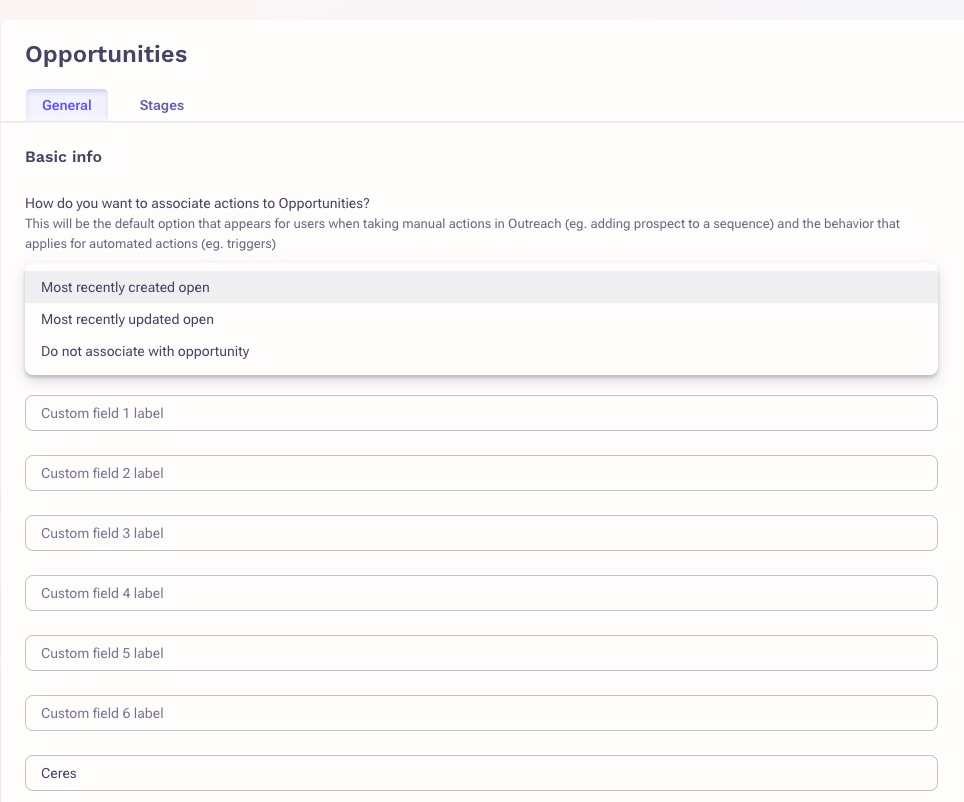Select 'Most recently created open' option
Image resolution: width=964 pixels, height=802 pixels.
(125, 287)
